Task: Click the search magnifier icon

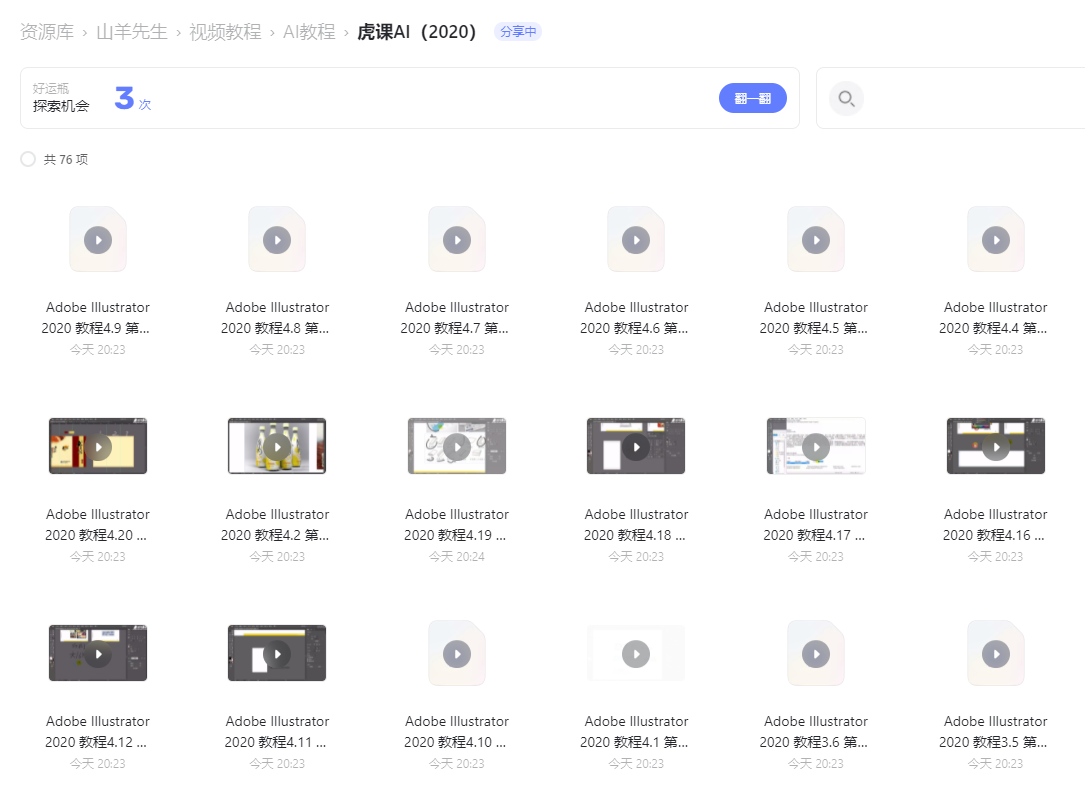Action: pyautogui.click(x=846, y=99)
